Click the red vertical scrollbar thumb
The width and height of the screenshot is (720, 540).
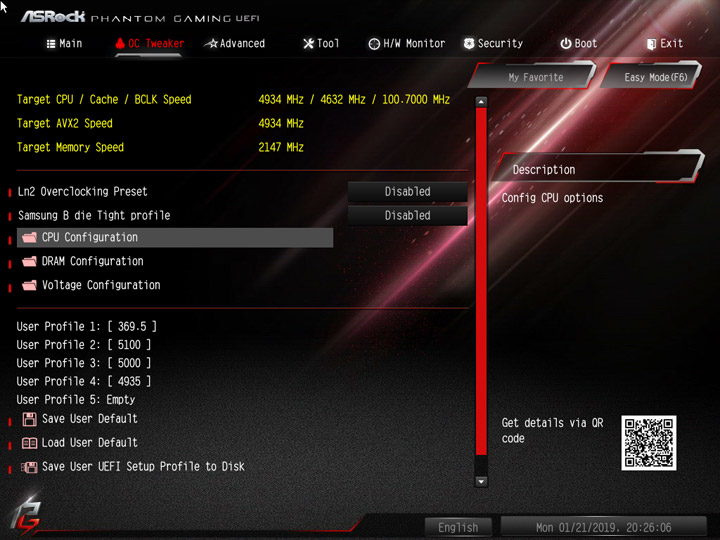pos(481,281)
